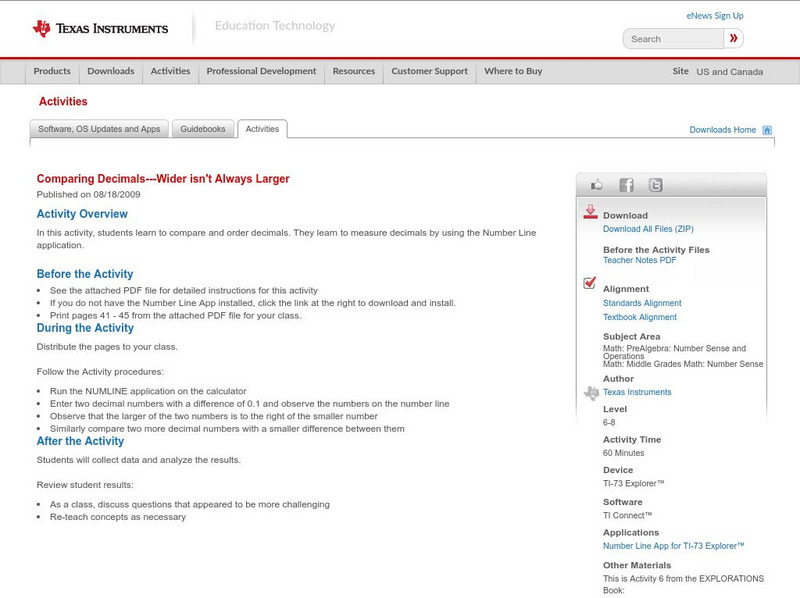Open the Downloads menu
Viewport: 800px width, 598px height.
tap(111, 71)
